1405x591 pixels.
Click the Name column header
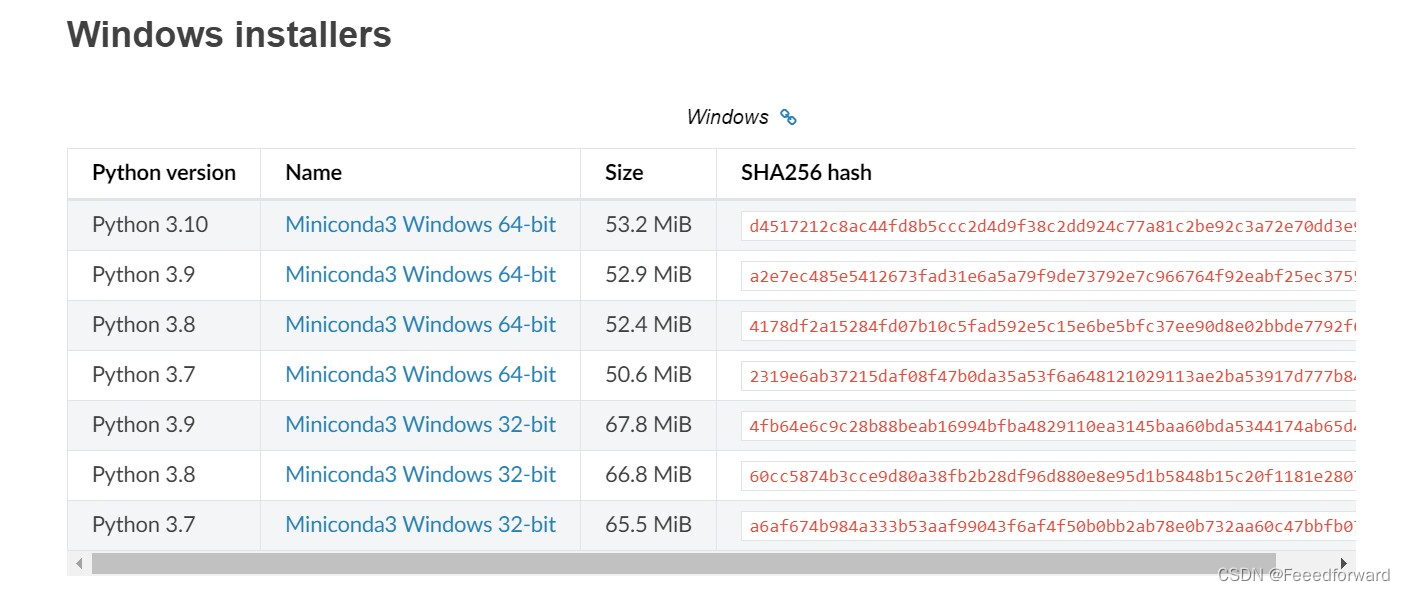(313, 172)
